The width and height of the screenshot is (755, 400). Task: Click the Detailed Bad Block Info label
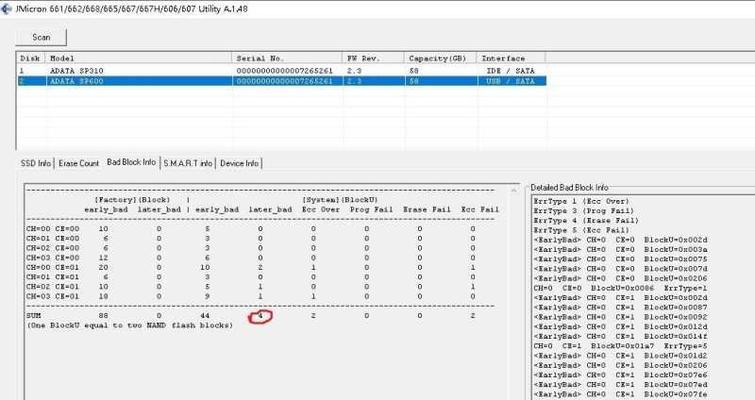pos(570,187)
